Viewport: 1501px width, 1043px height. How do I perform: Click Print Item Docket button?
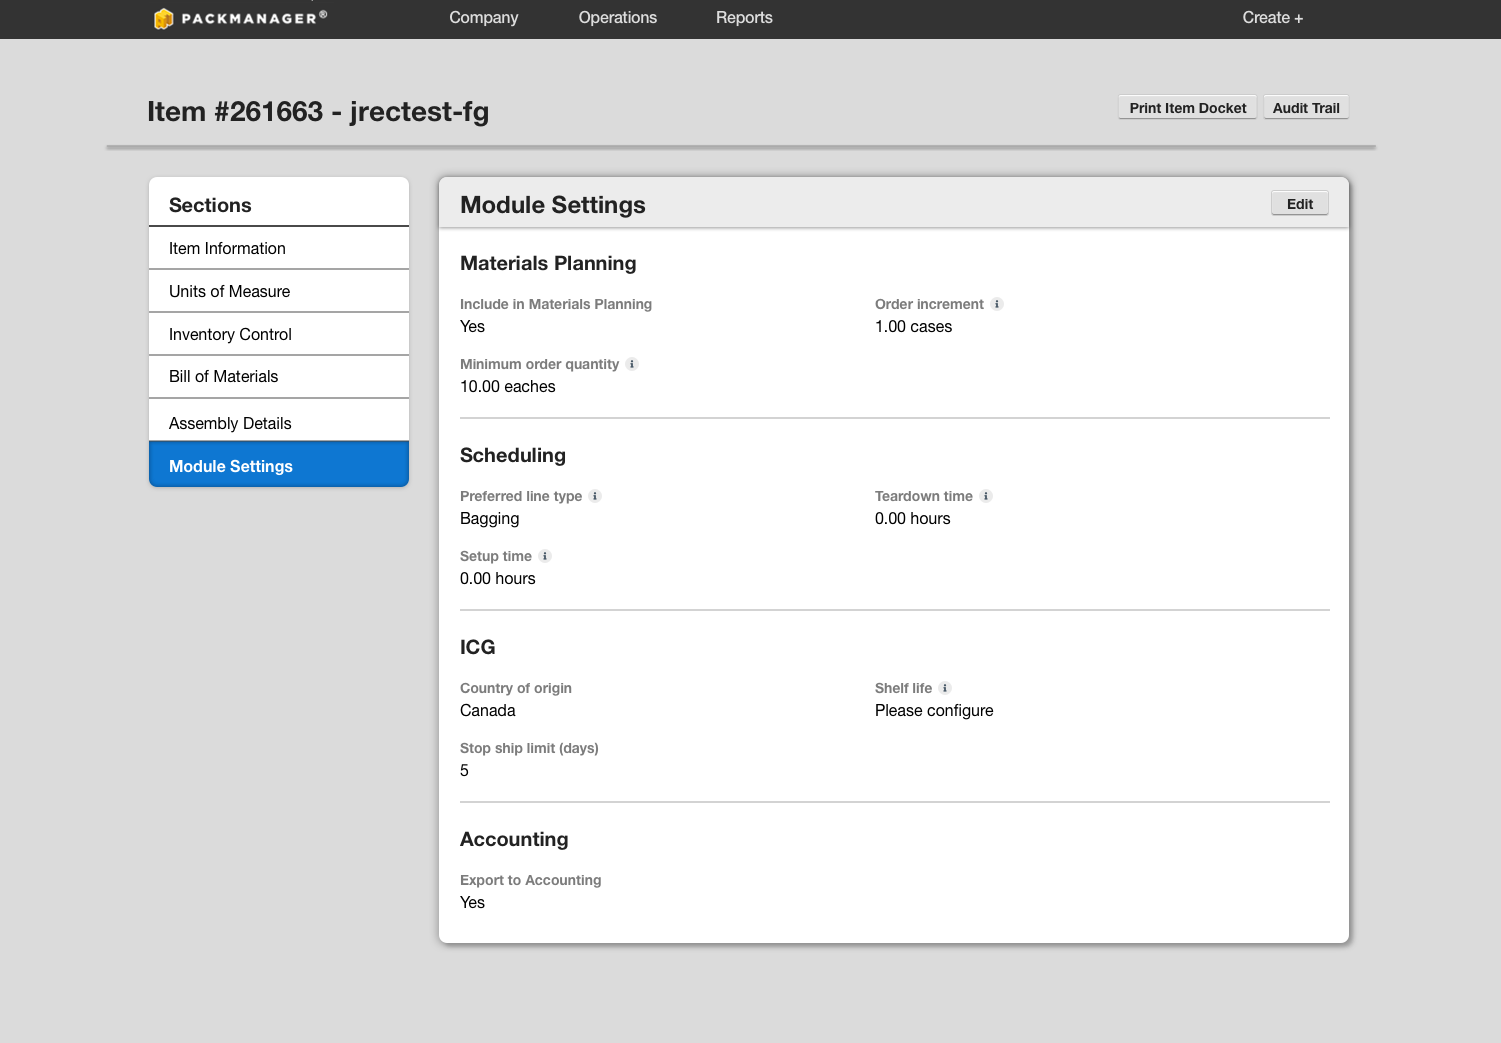[x=1188, y=108]
